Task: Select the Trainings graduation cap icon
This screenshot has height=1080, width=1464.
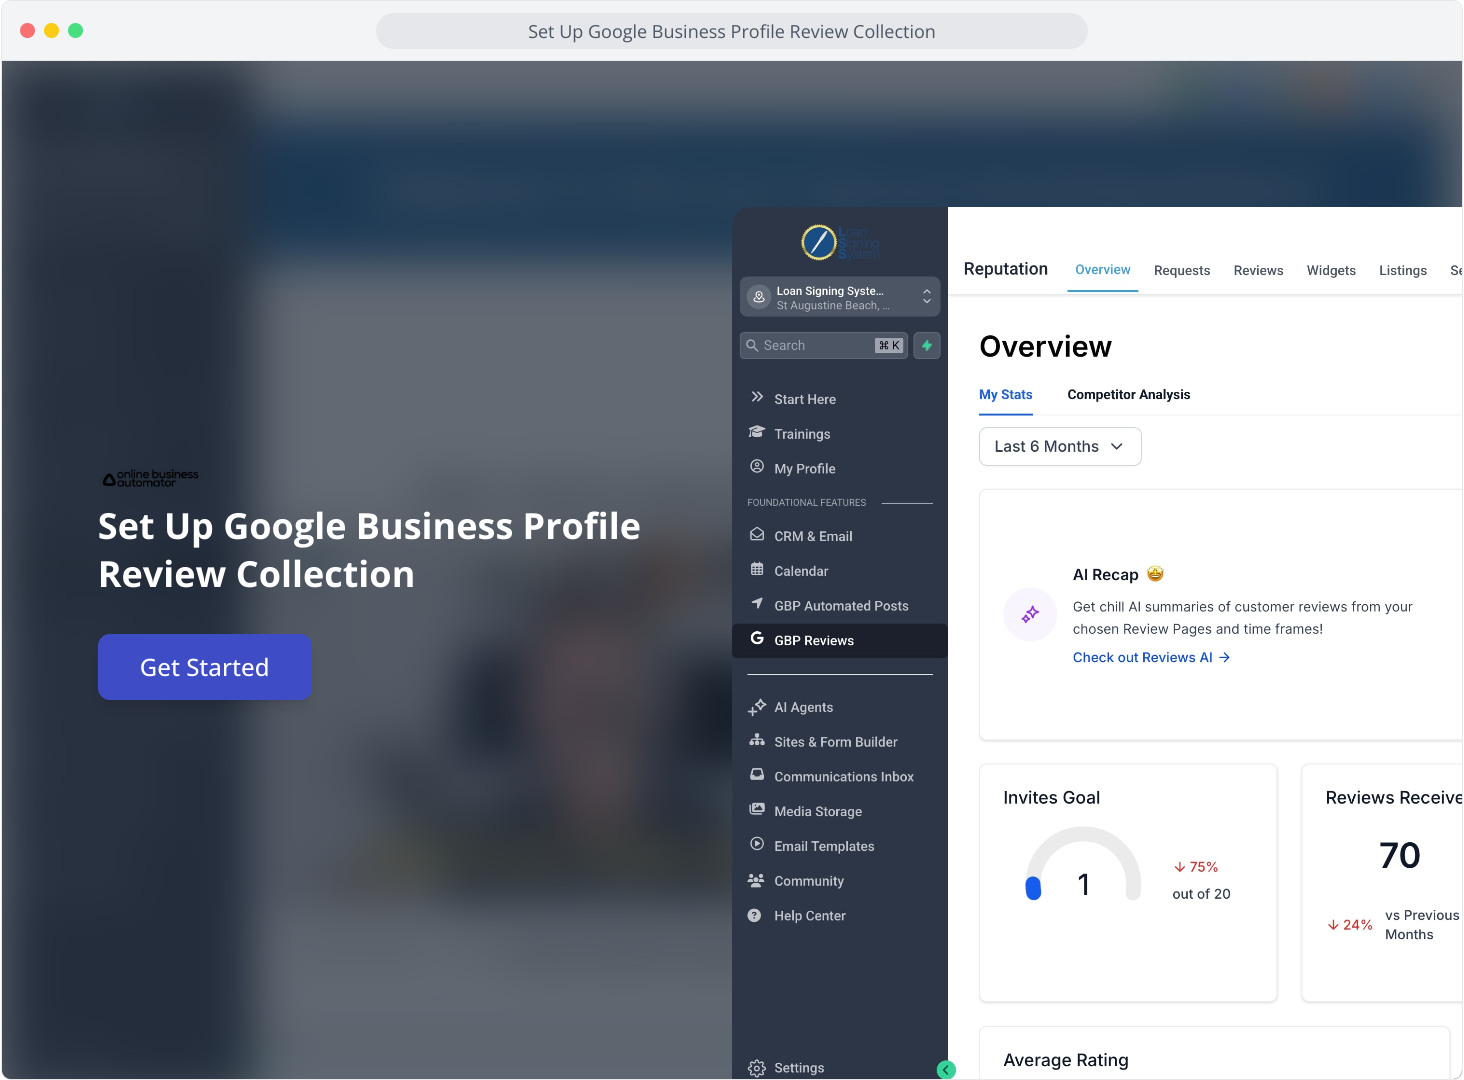Action: coord(757,432)
